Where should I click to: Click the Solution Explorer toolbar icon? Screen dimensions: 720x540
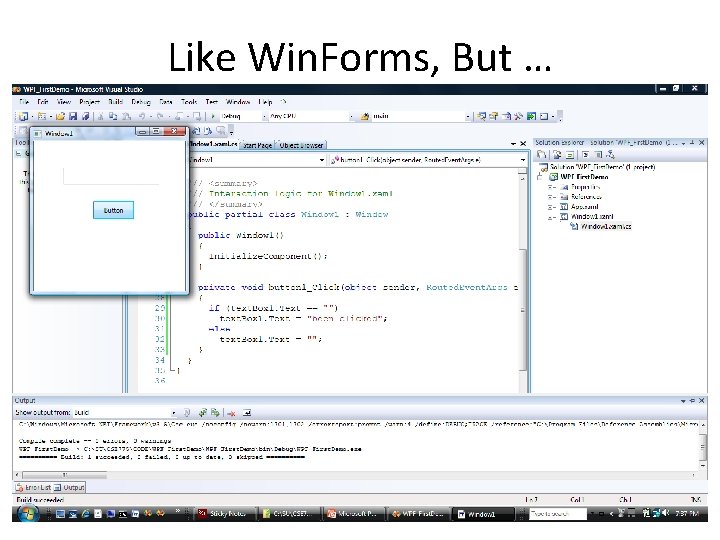[481, 116]
